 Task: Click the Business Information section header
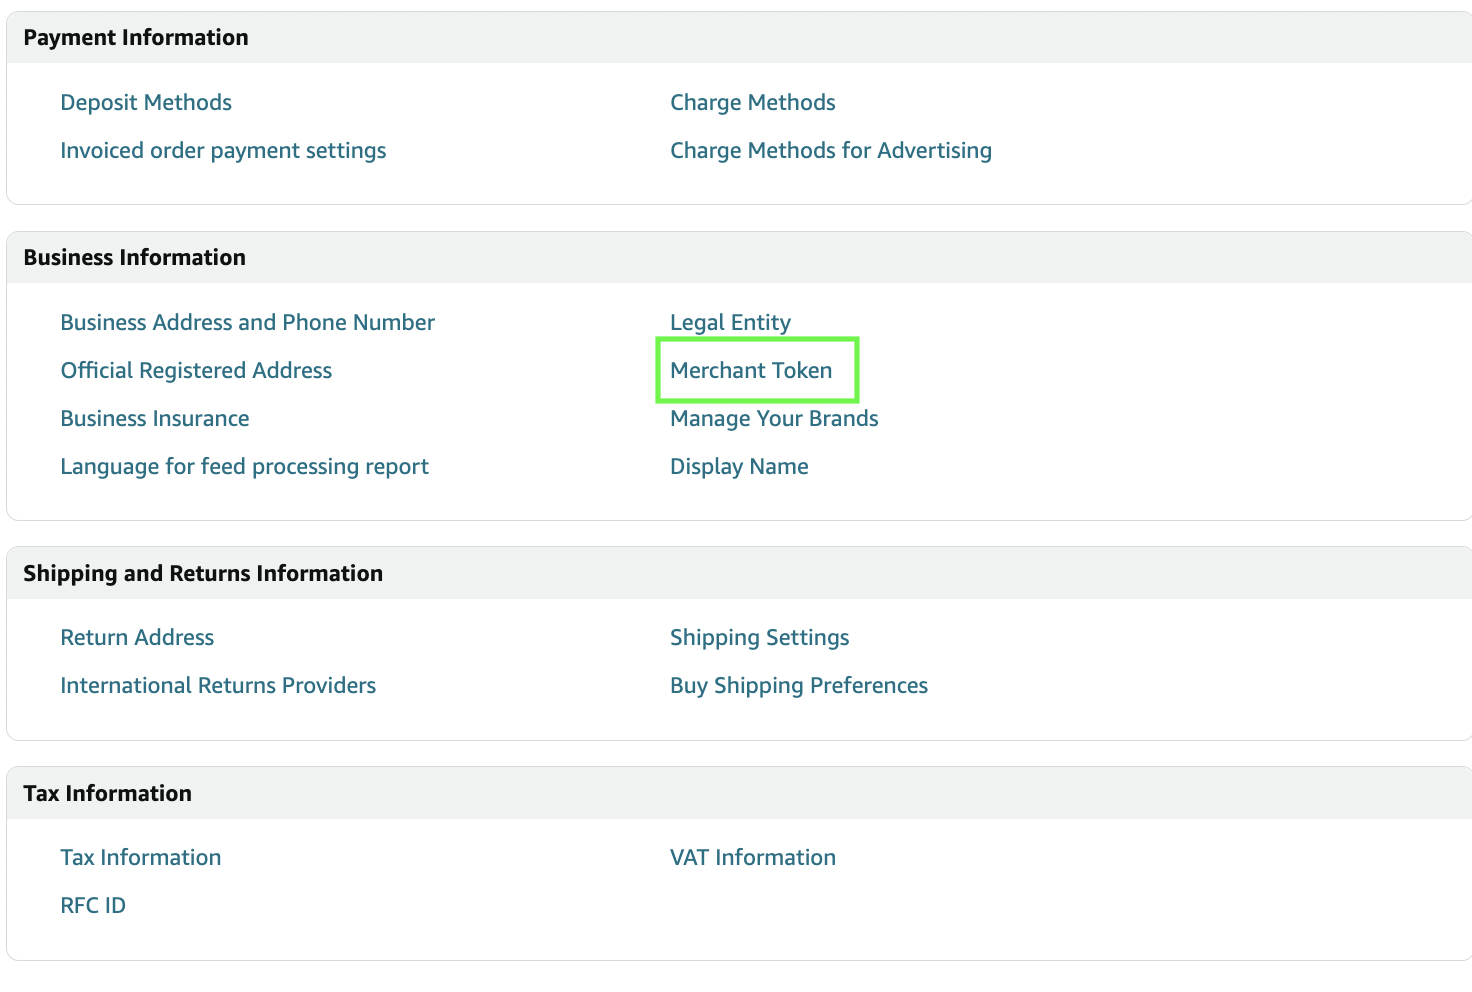click(x=134, y=257)
